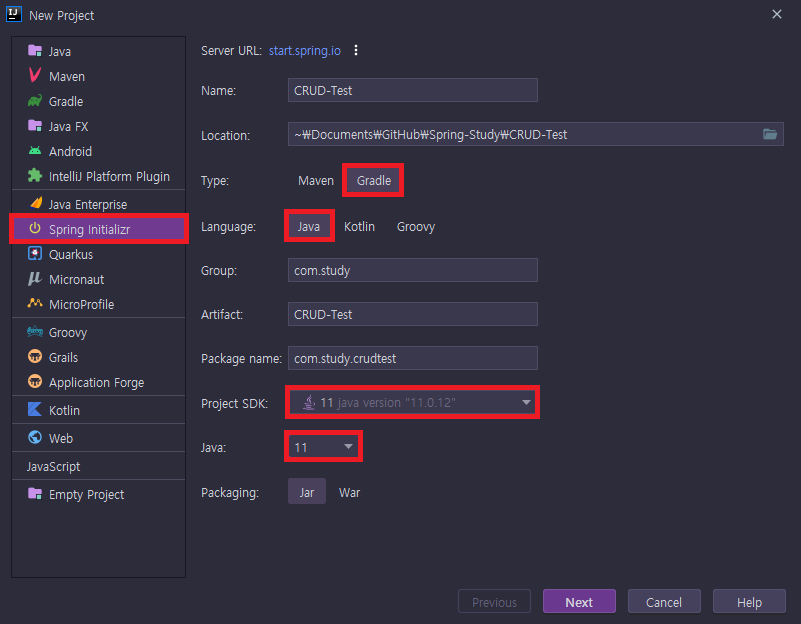The width and height of the screenshot is (801, 624).
Task: Choose Java as the Language option
Action: click(x=309, y=226)
